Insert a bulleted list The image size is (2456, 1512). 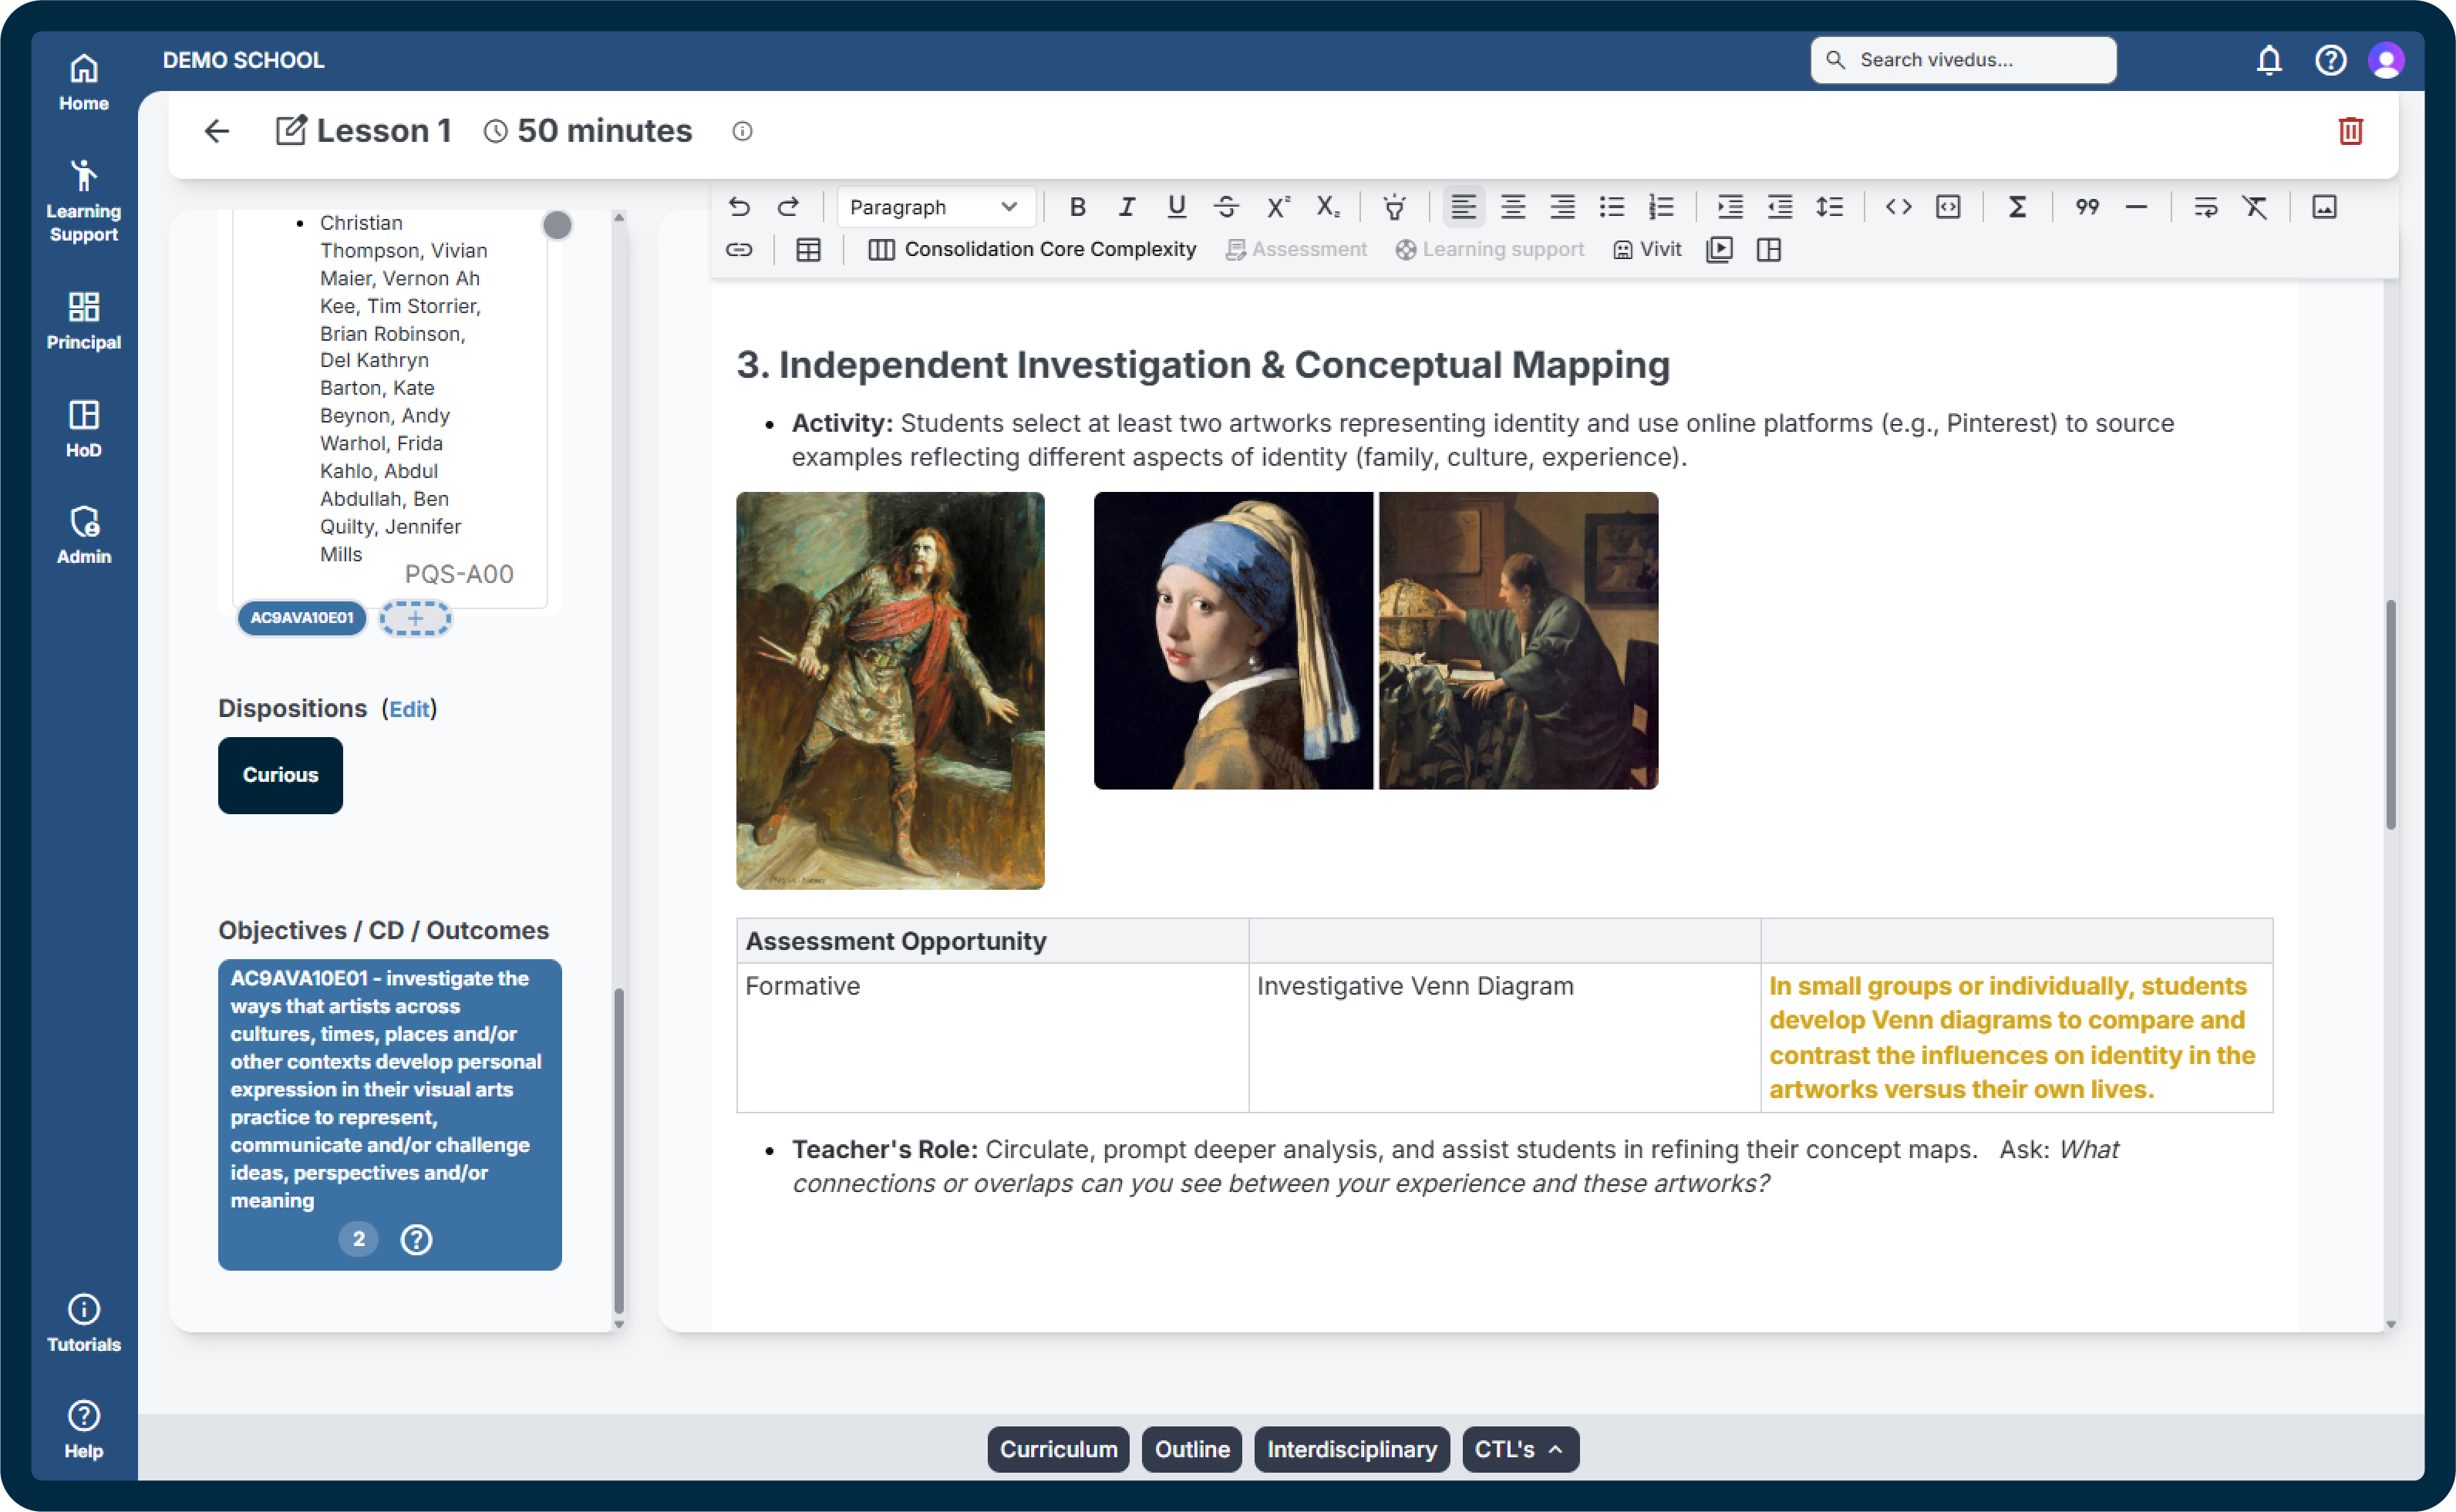[1612, 207]
